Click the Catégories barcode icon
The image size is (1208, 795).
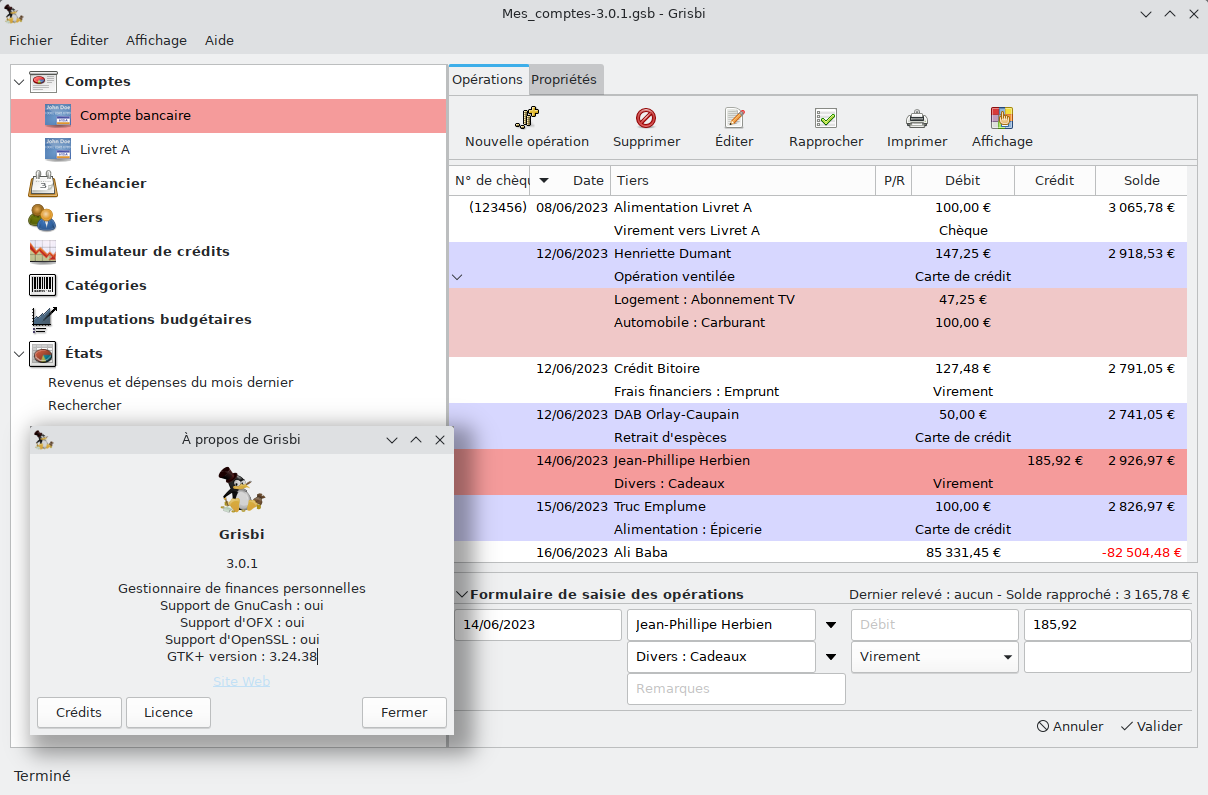tap(43, 285)
